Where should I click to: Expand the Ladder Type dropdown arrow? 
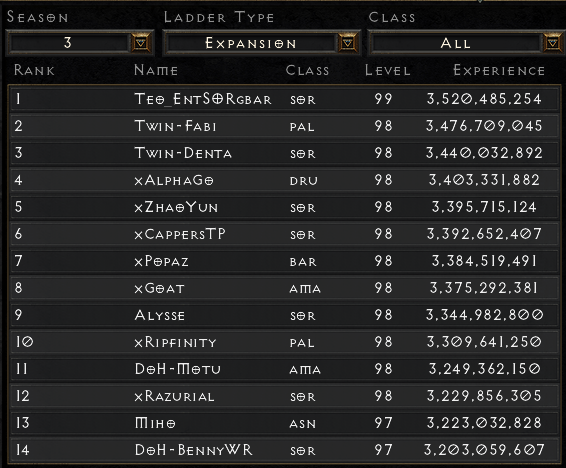[x=348, y=43]
